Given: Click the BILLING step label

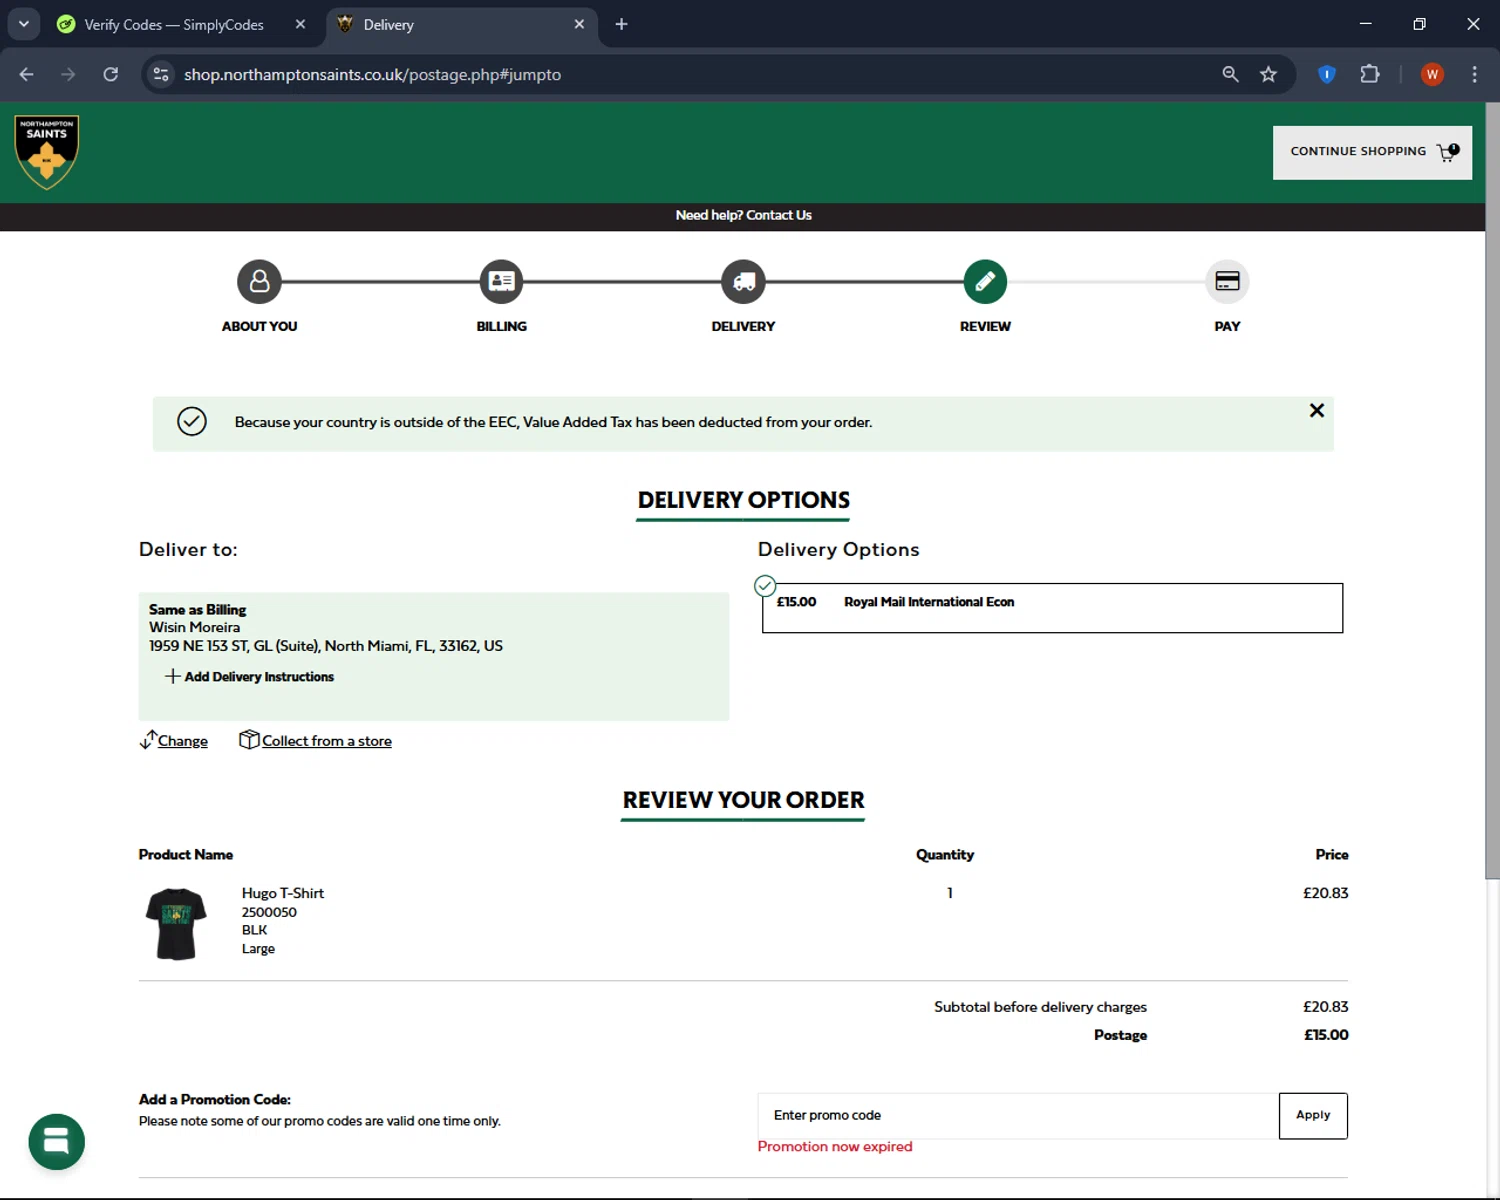Looking at the screenshot, I should [501, 326].
